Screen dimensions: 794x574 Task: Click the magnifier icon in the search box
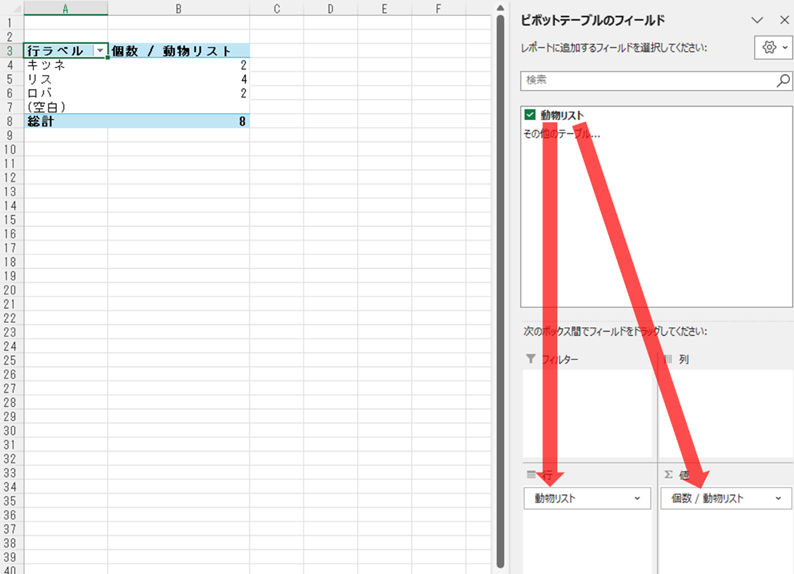pyautogui.click(x=783, y=80)
